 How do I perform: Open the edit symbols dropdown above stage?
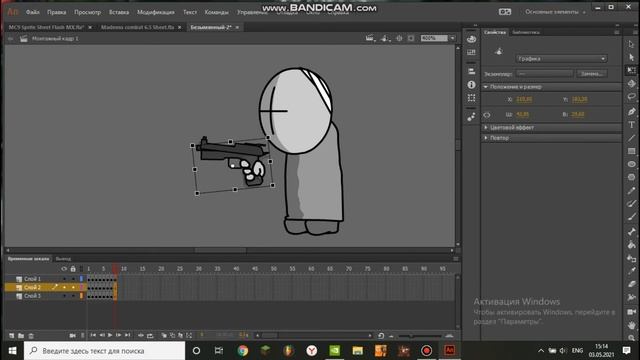(x=385, y=38)
